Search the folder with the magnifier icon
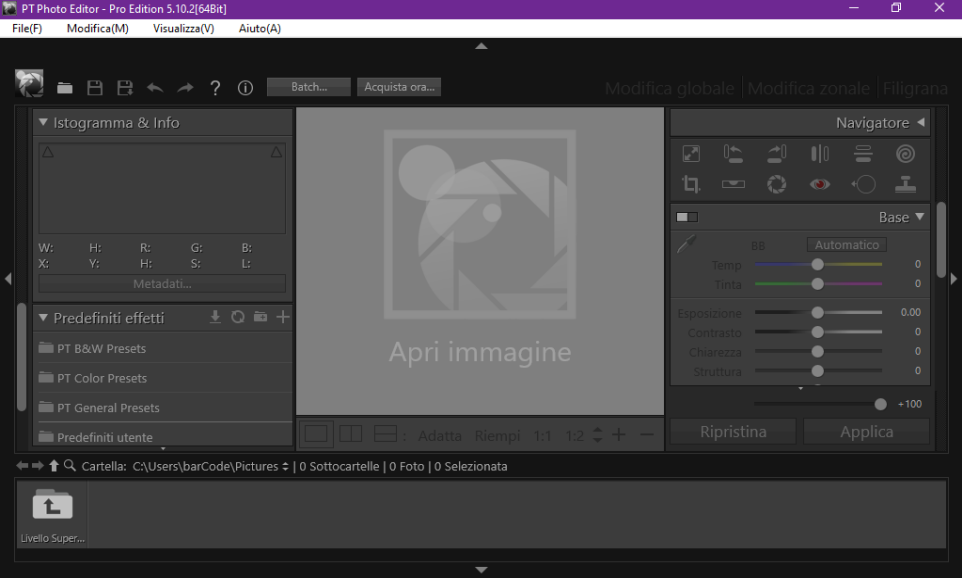The height and width of the screenshot is (578, 962). click(x=70, y=466)
